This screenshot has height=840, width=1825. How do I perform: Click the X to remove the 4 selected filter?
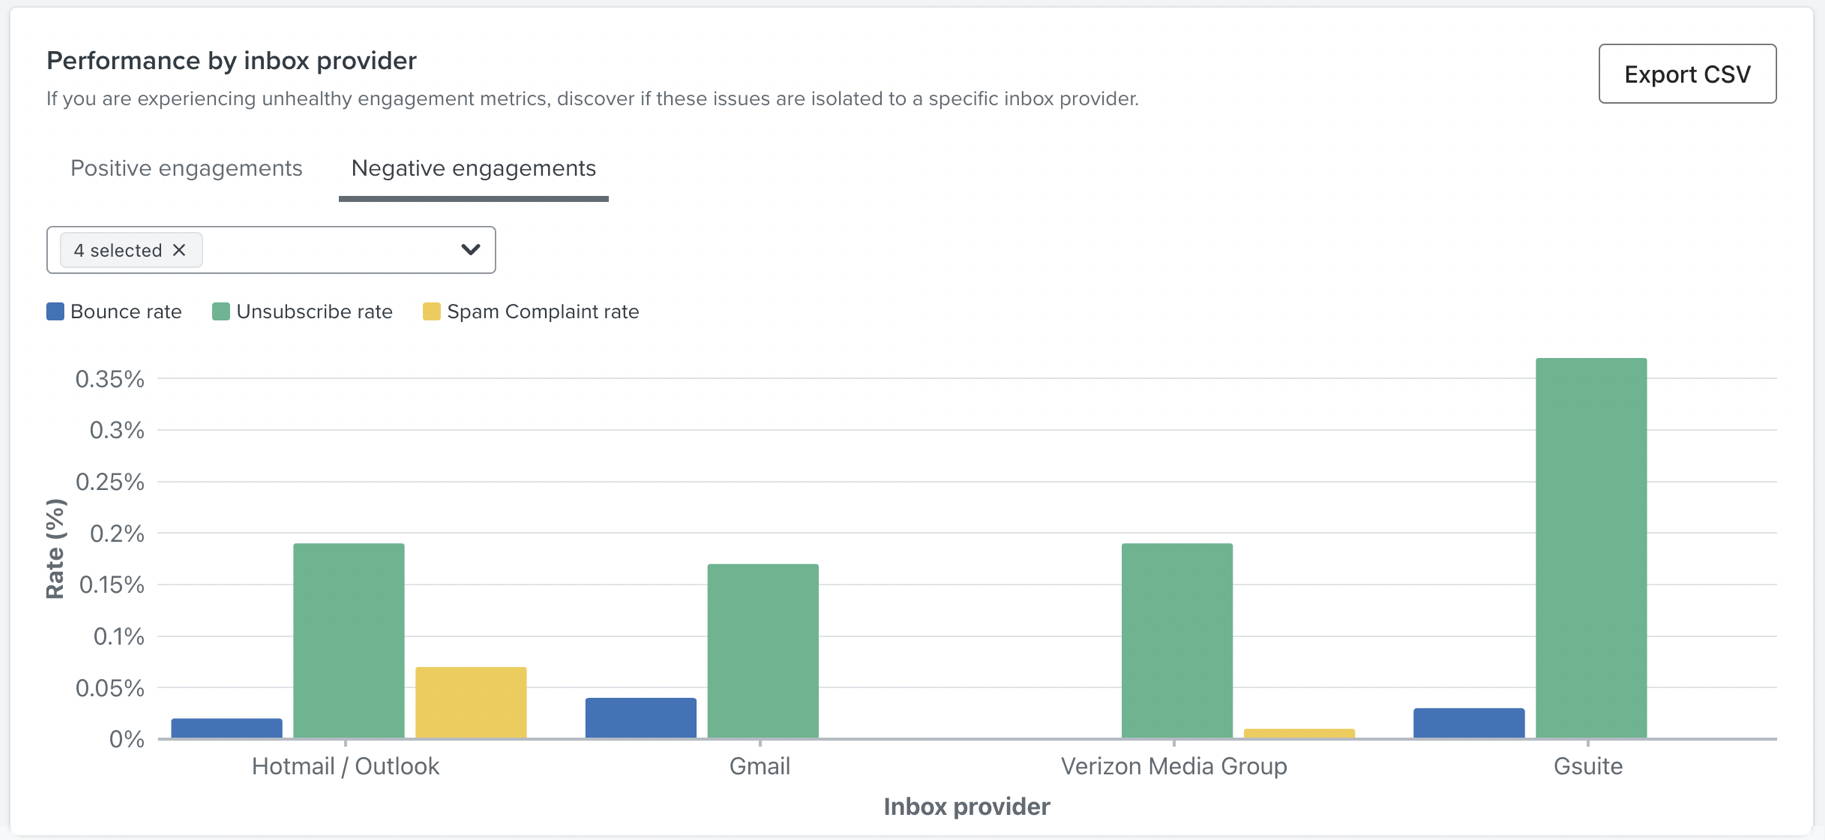[x=180, y=250]
